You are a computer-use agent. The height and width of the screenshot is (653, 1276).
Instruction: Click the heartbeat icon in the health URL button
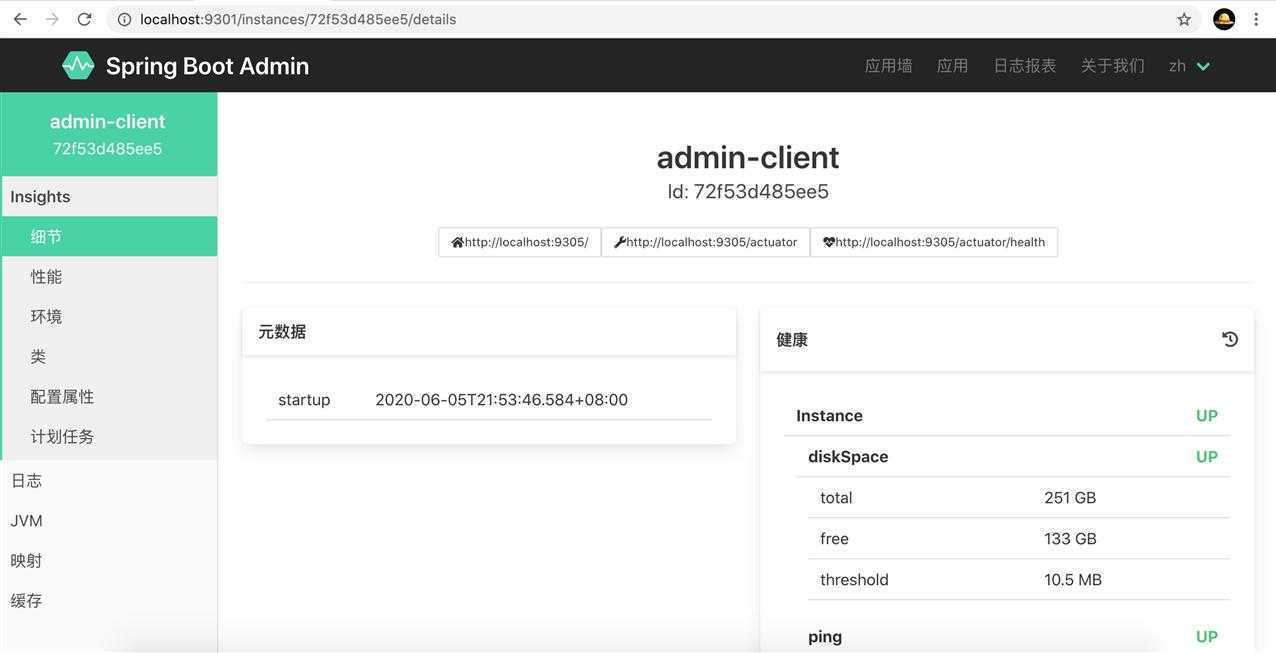(x=829, y=242)
